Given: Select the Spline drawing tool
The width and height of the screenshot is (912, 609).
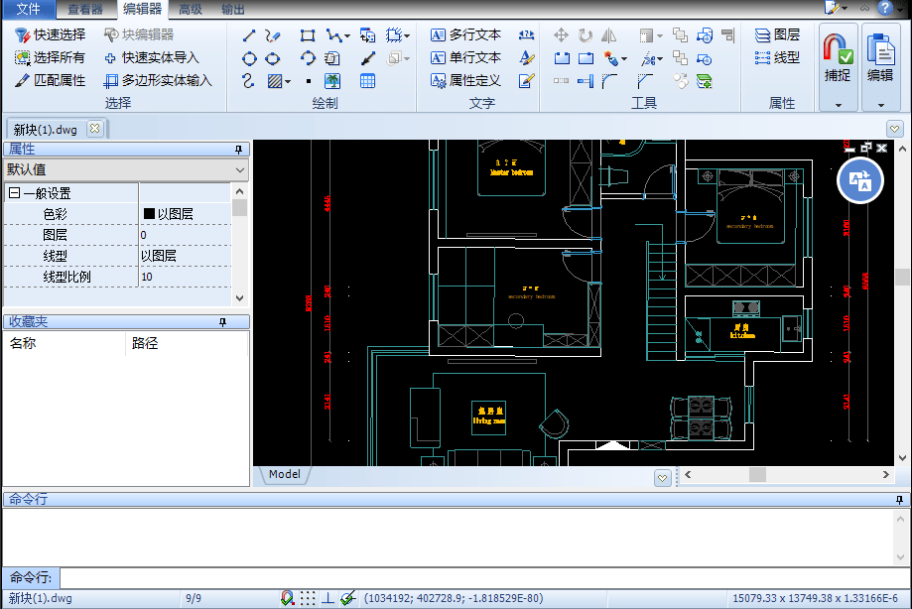Looking at the screenshot, I should pyautogui.click(x=249, y=81).
